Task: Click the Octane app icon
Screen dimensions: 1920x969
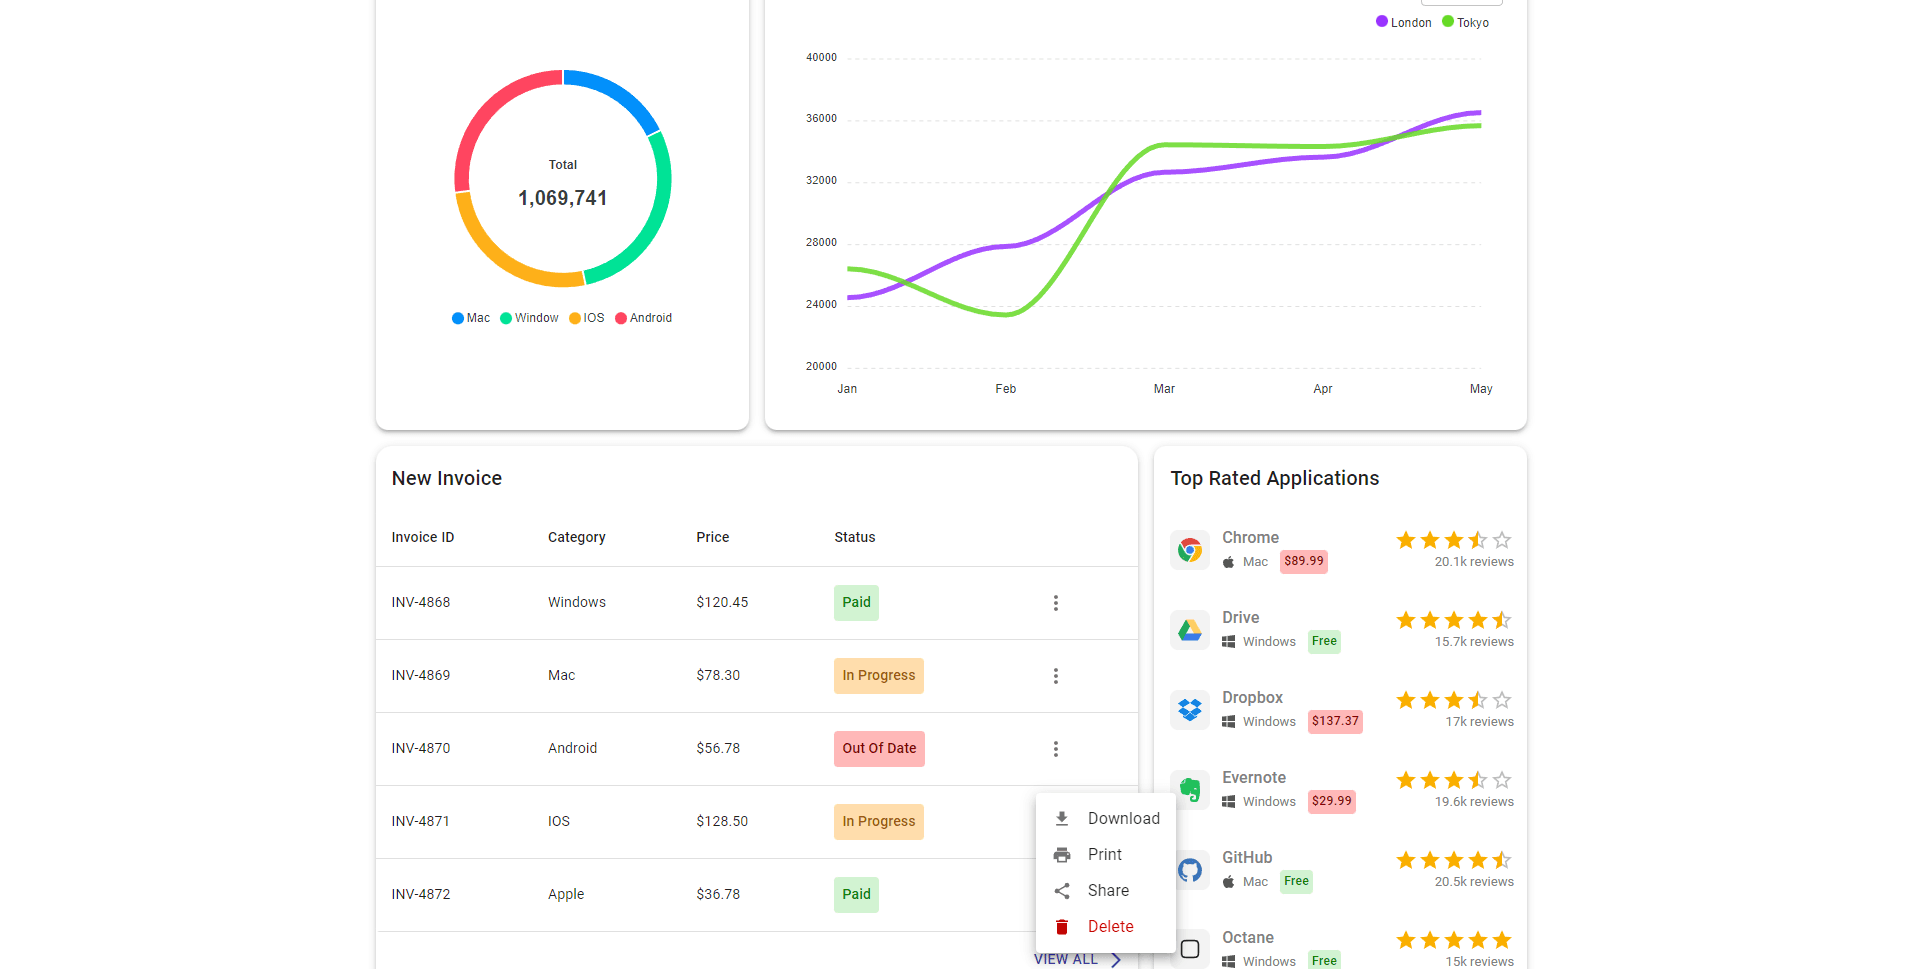Action: 1190,949
